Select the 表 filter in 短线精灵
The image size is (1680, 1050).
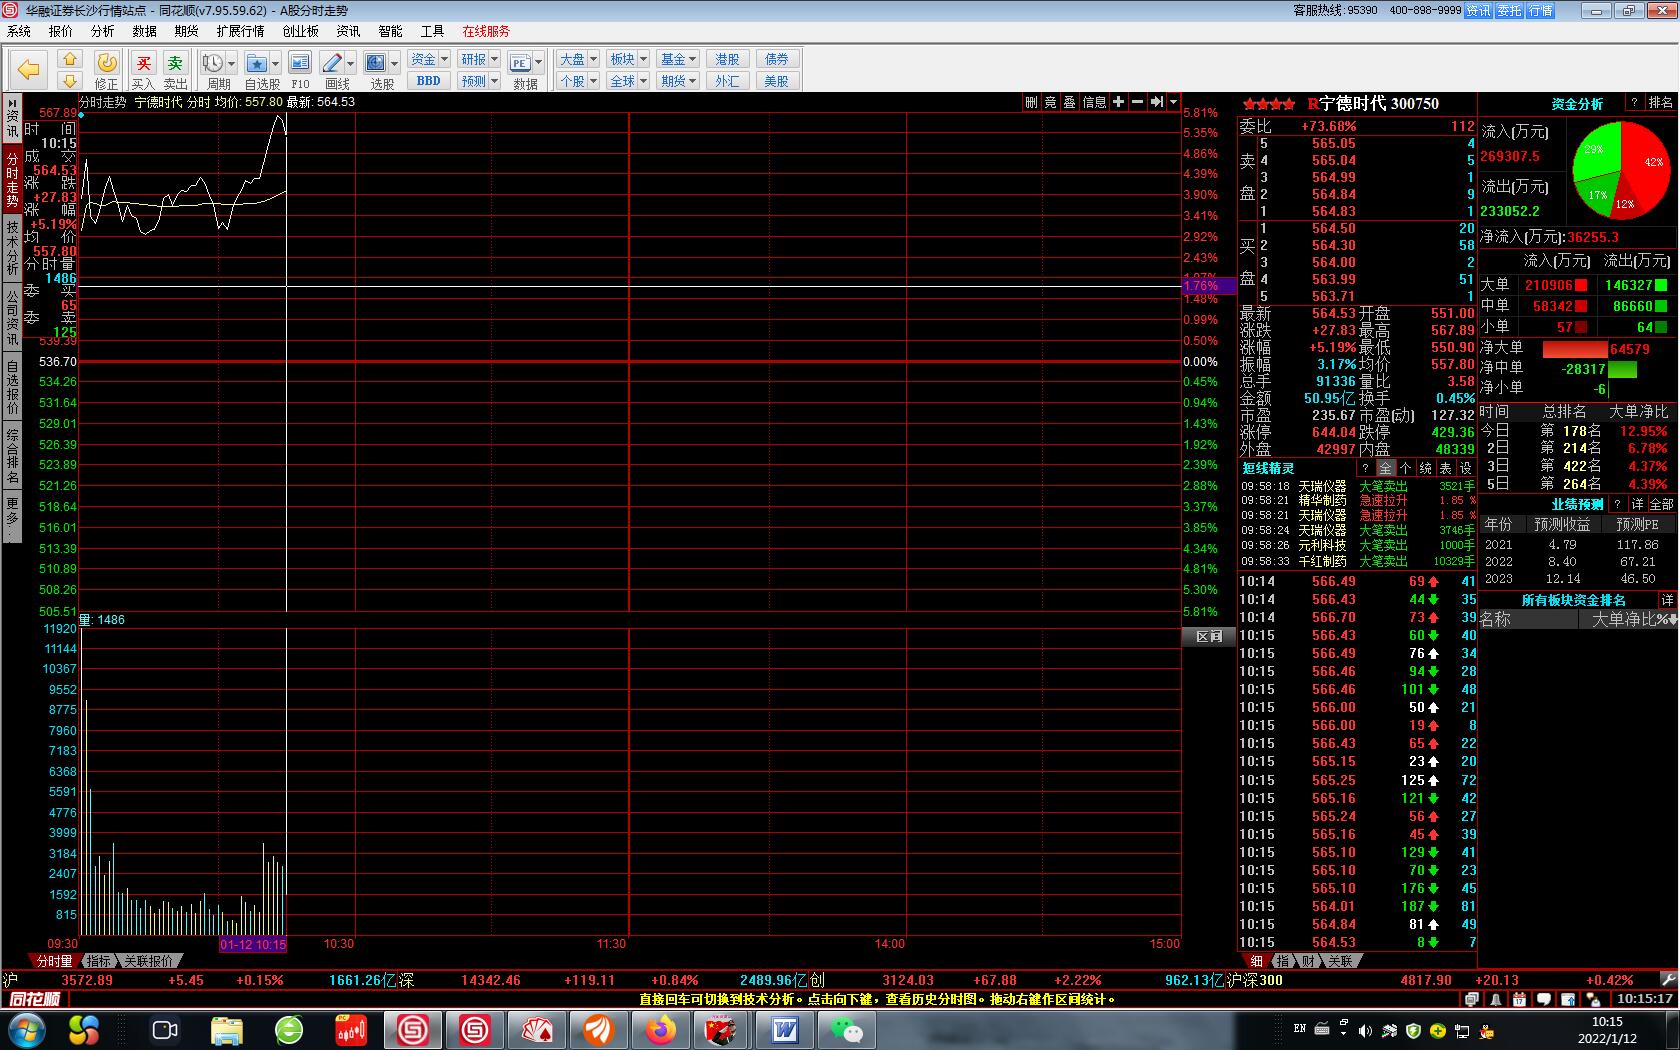point(1446,468)
